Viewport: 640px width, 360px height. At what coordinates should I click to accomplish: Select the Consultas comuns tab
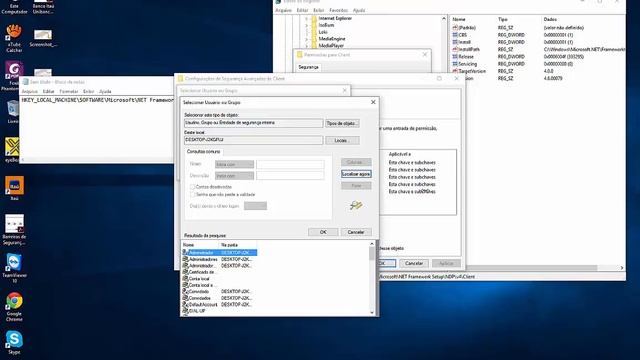pyautogui.click(x=203, y=151)
